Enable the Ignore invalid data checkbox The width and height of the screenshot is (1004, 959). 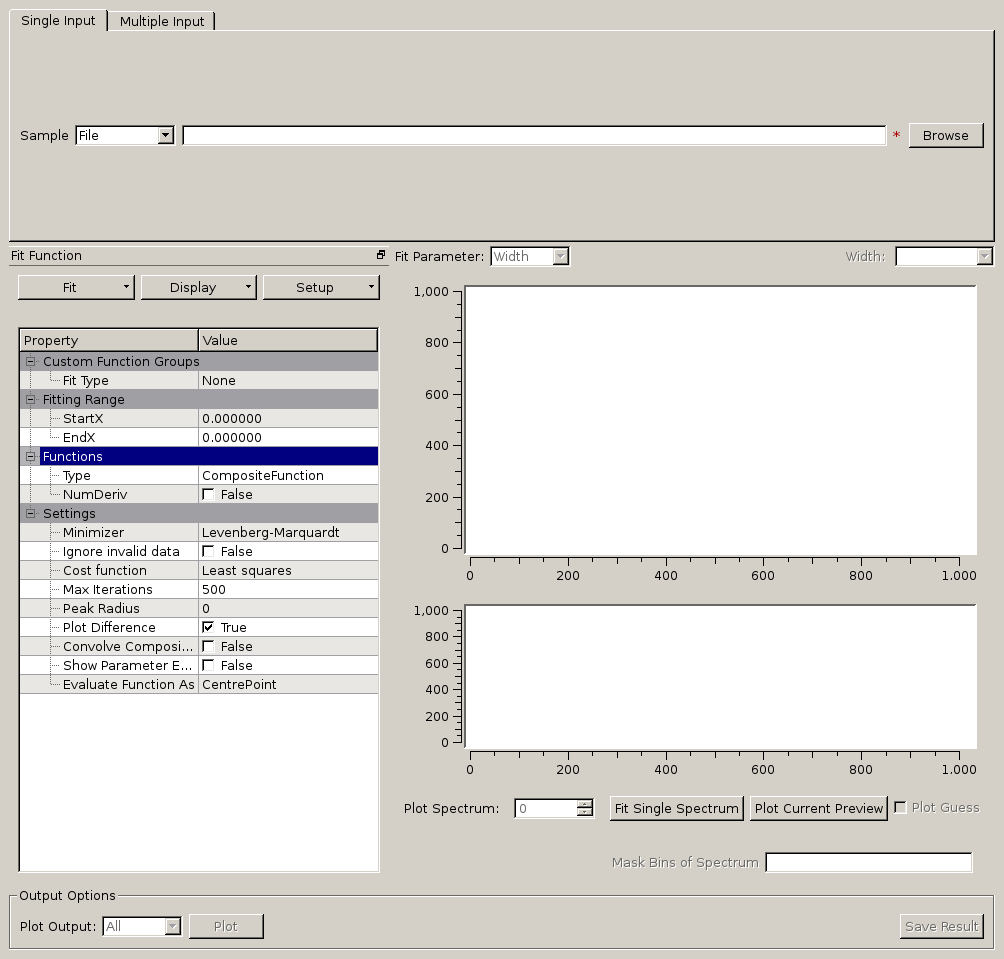(208, 551)
